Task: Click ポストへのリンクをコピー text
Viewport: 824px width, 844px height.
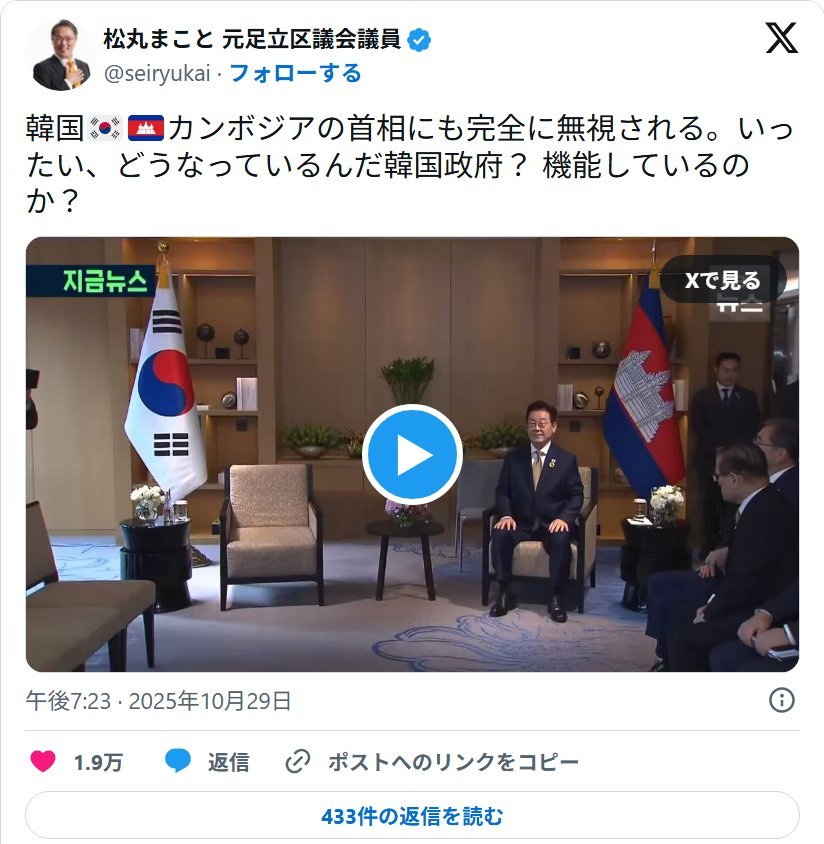Action: 453,762
